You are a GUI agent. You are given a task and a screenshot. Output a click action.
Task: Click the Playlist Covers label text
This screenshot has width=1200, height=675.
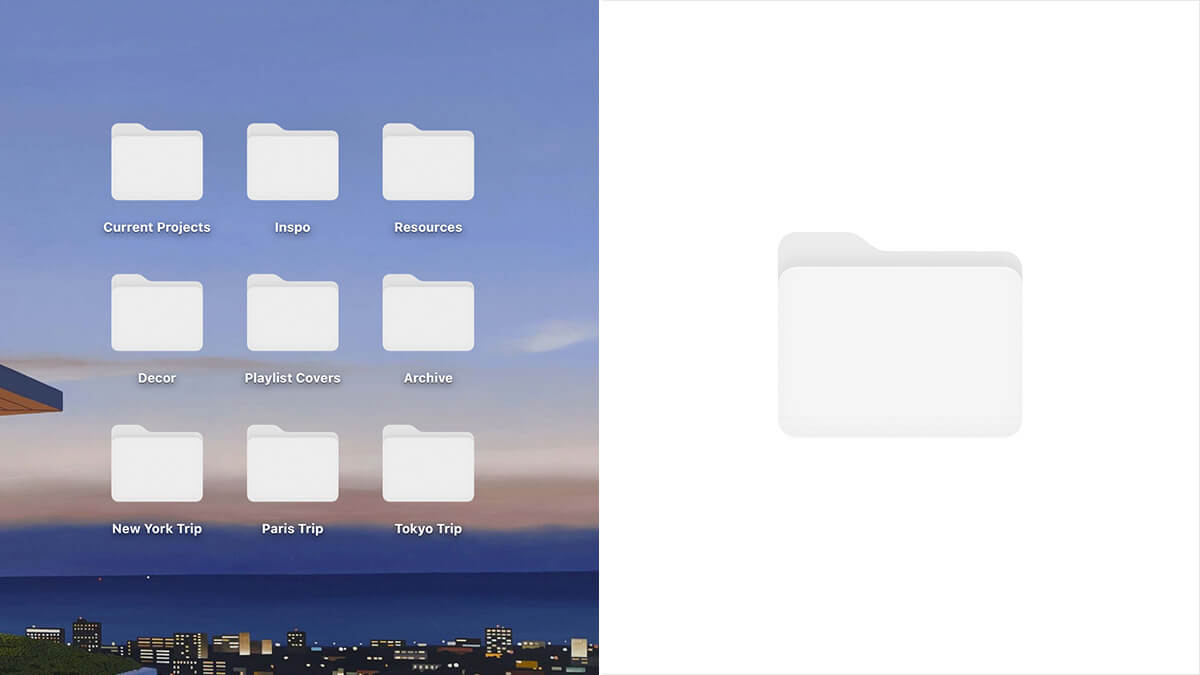(292, 378)
